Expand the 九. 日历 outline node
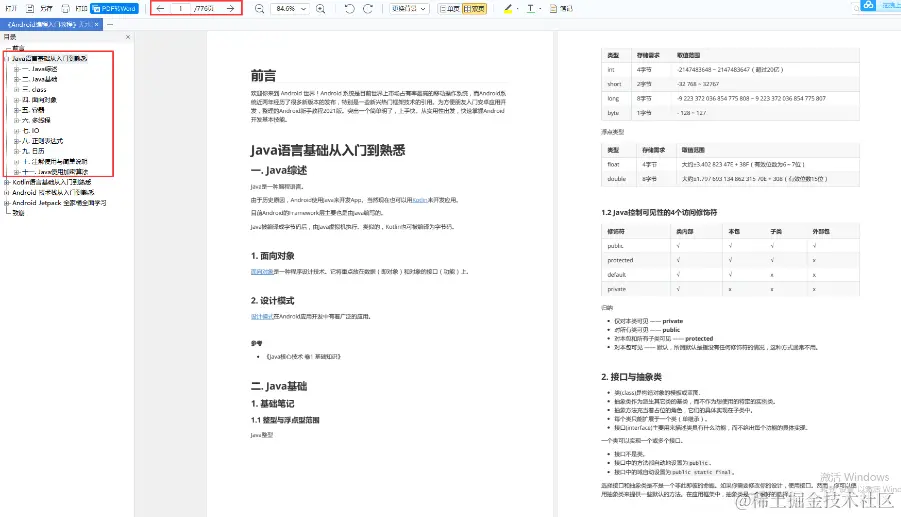 tap(17, 151)
